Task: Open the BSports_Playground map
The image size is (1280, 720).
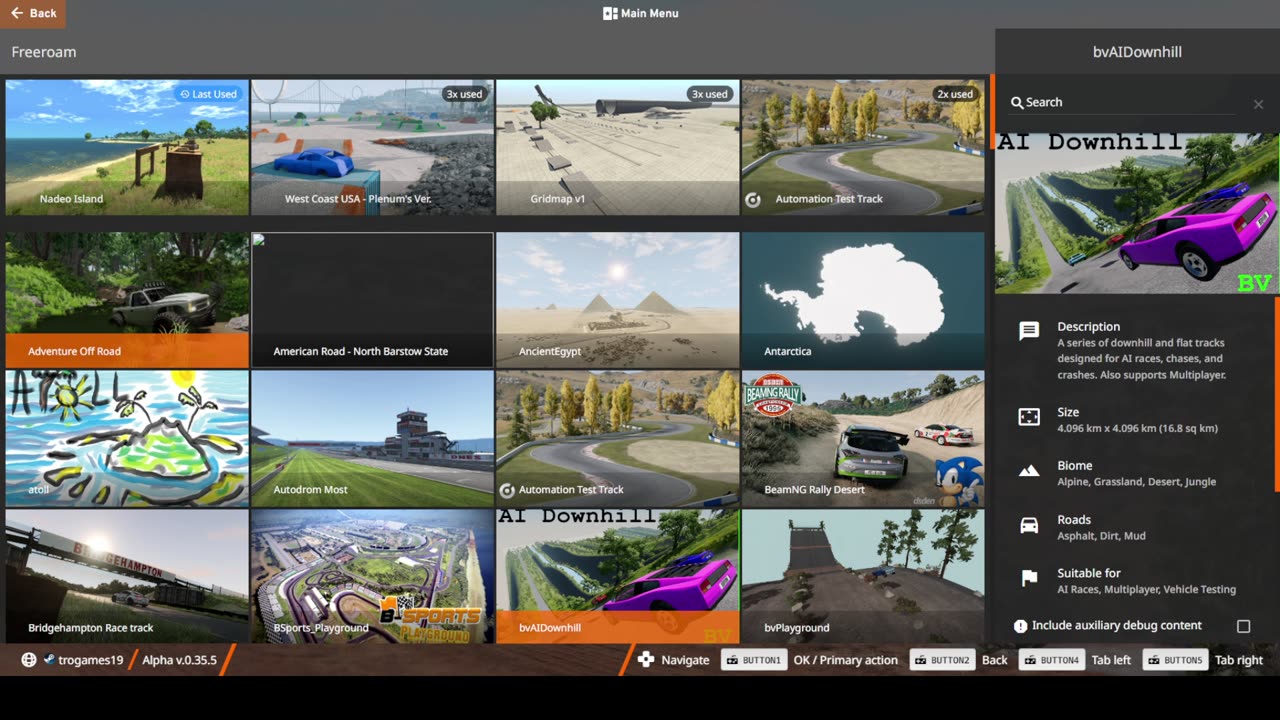Action: 372,576
